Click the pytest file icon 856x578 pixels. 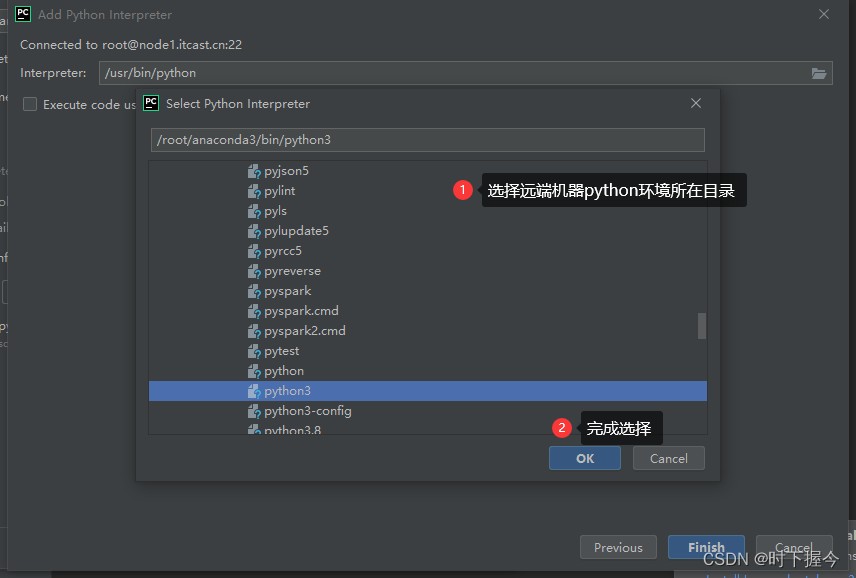click(x=254, y=351)
